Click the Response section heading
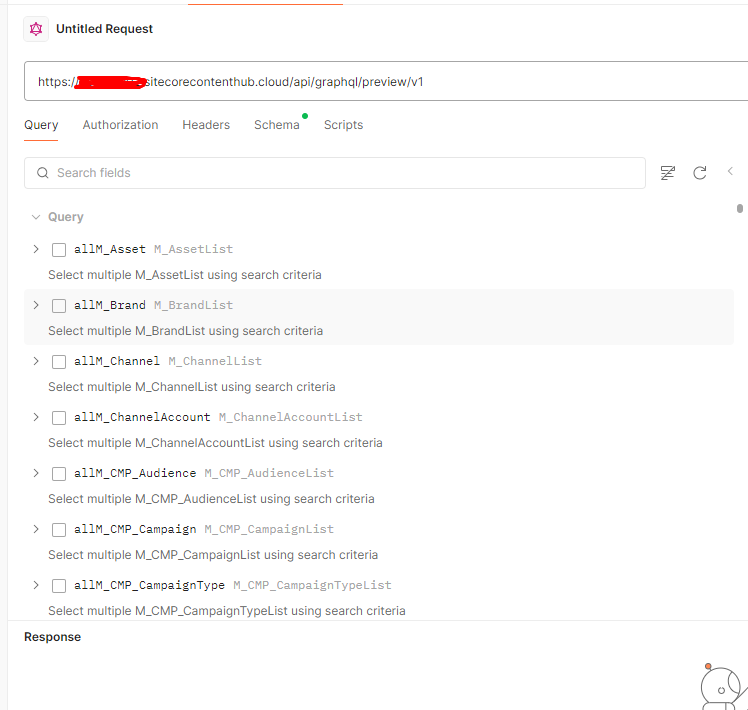The width and height of the screenshot is (748, 710). (52, 637)
